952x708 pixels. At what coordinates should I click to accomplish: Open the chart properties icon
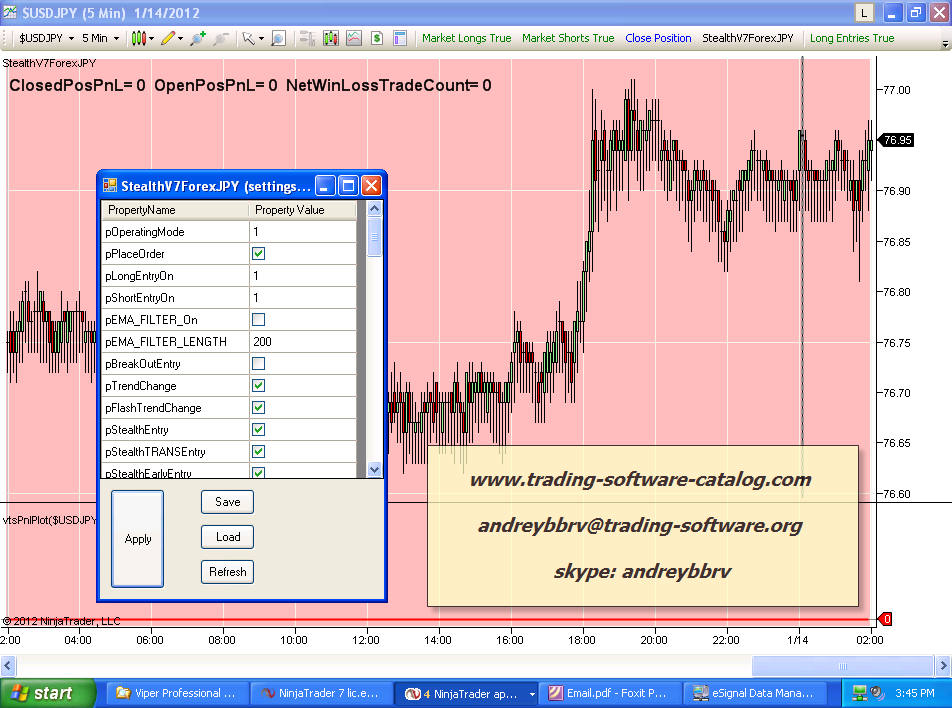point(400,38)
